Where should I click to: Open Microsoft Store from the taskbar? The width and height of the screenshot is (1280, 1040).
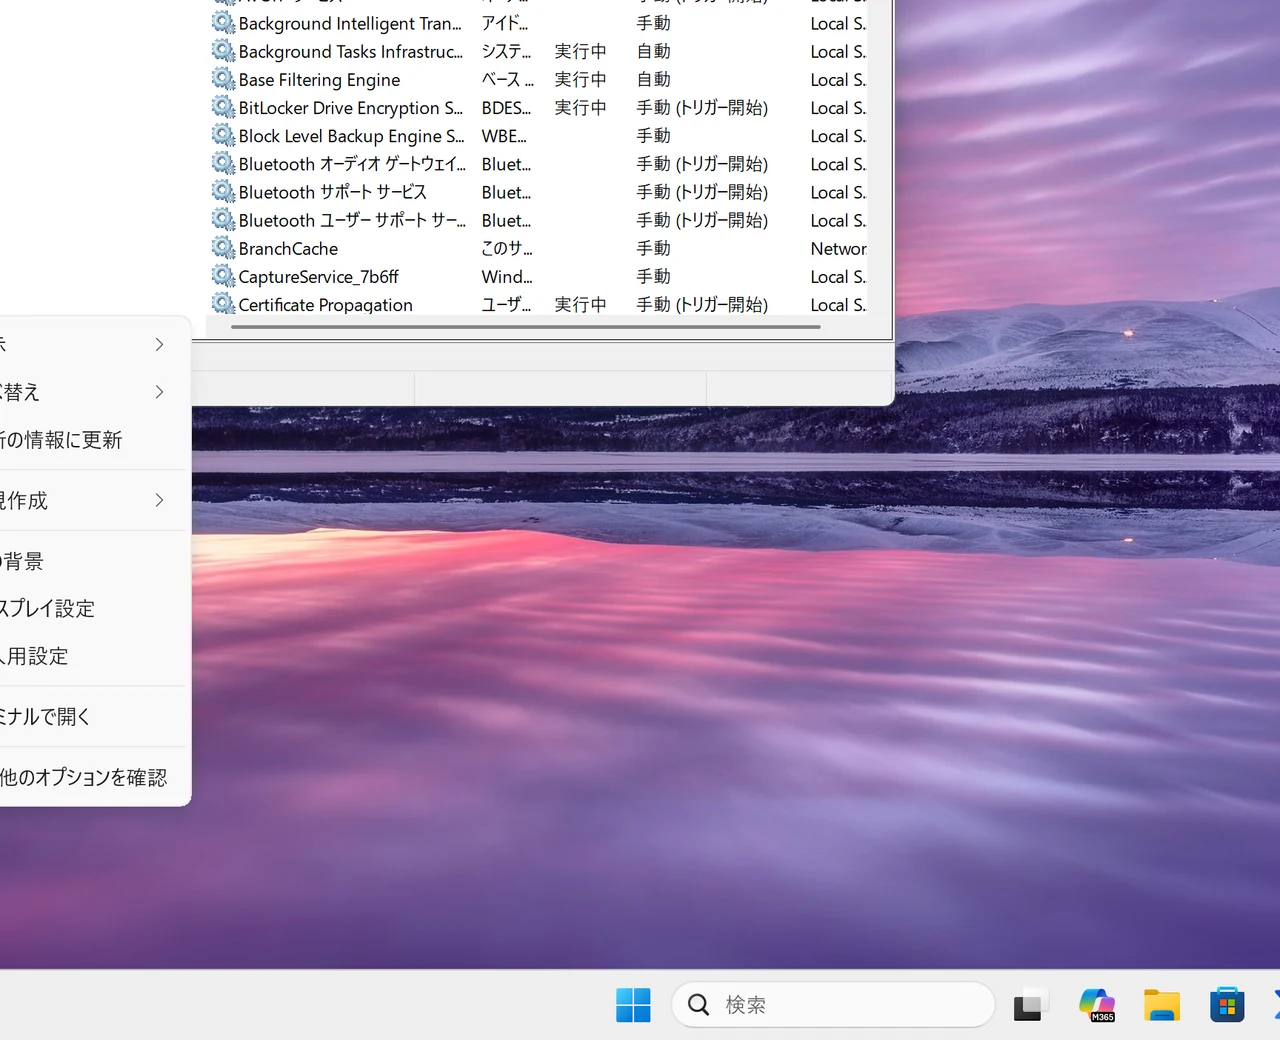pyautogui.click(x=1227, y=1005)
